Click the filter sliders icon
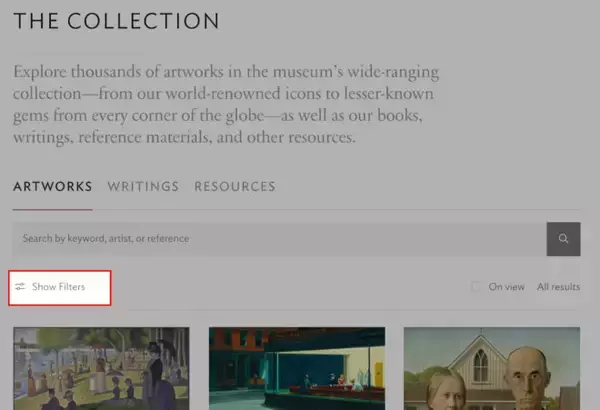 [x=20, y=287]
